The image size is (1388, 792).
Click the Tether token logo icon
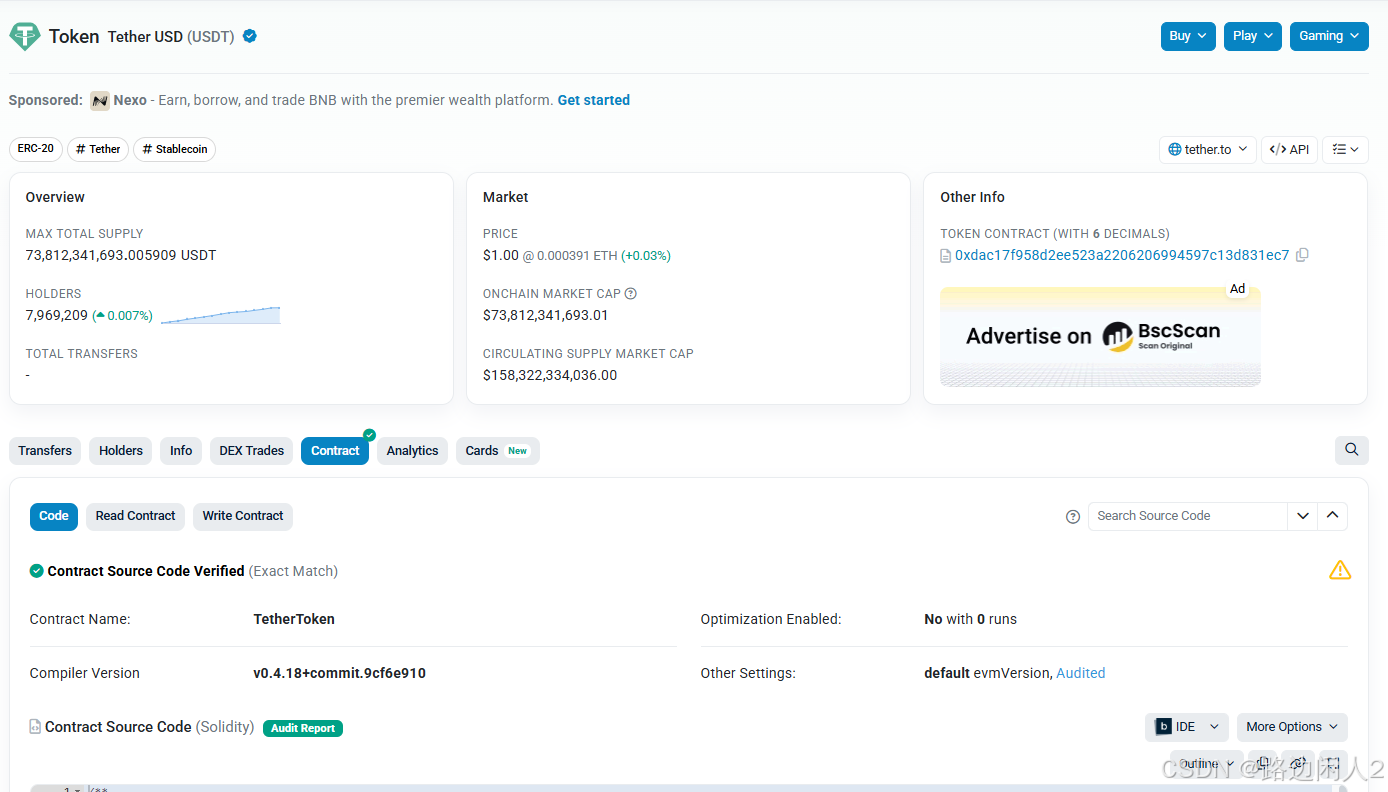tap(24, 37)
